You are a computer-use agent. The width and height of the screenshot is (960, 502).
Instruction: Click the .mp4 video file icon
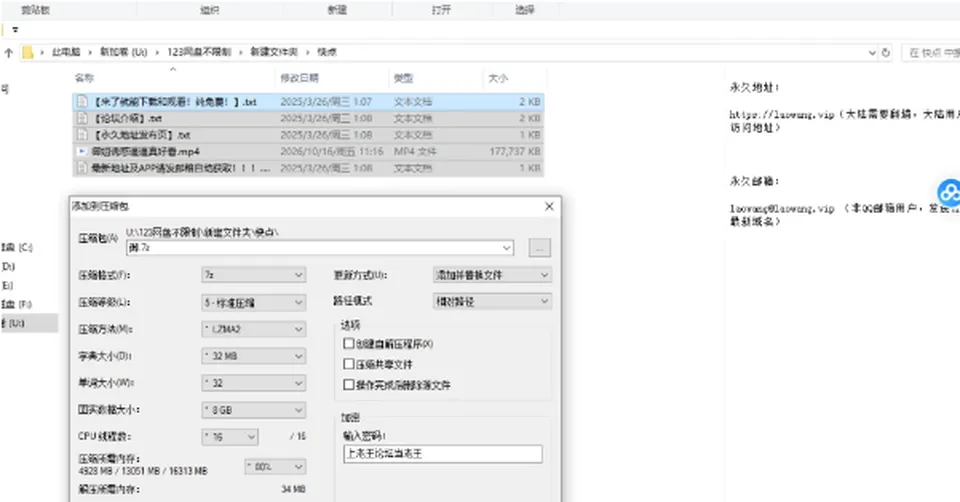(82, 151)
